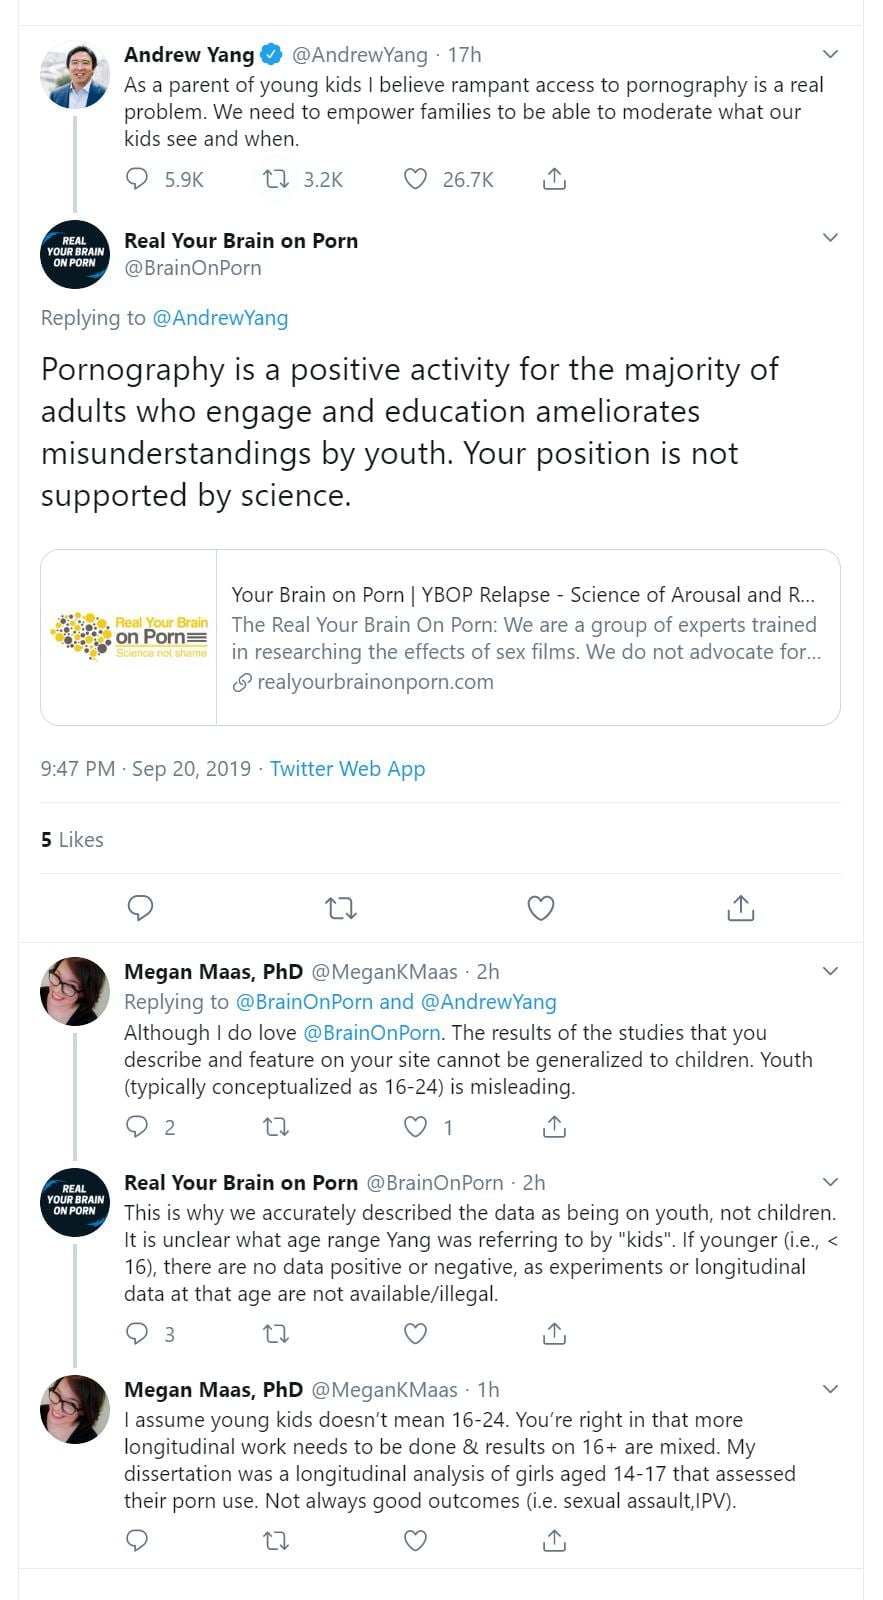Share the main BrainOnPorn tweet
Screen dimensions: 883x1600
740,908
